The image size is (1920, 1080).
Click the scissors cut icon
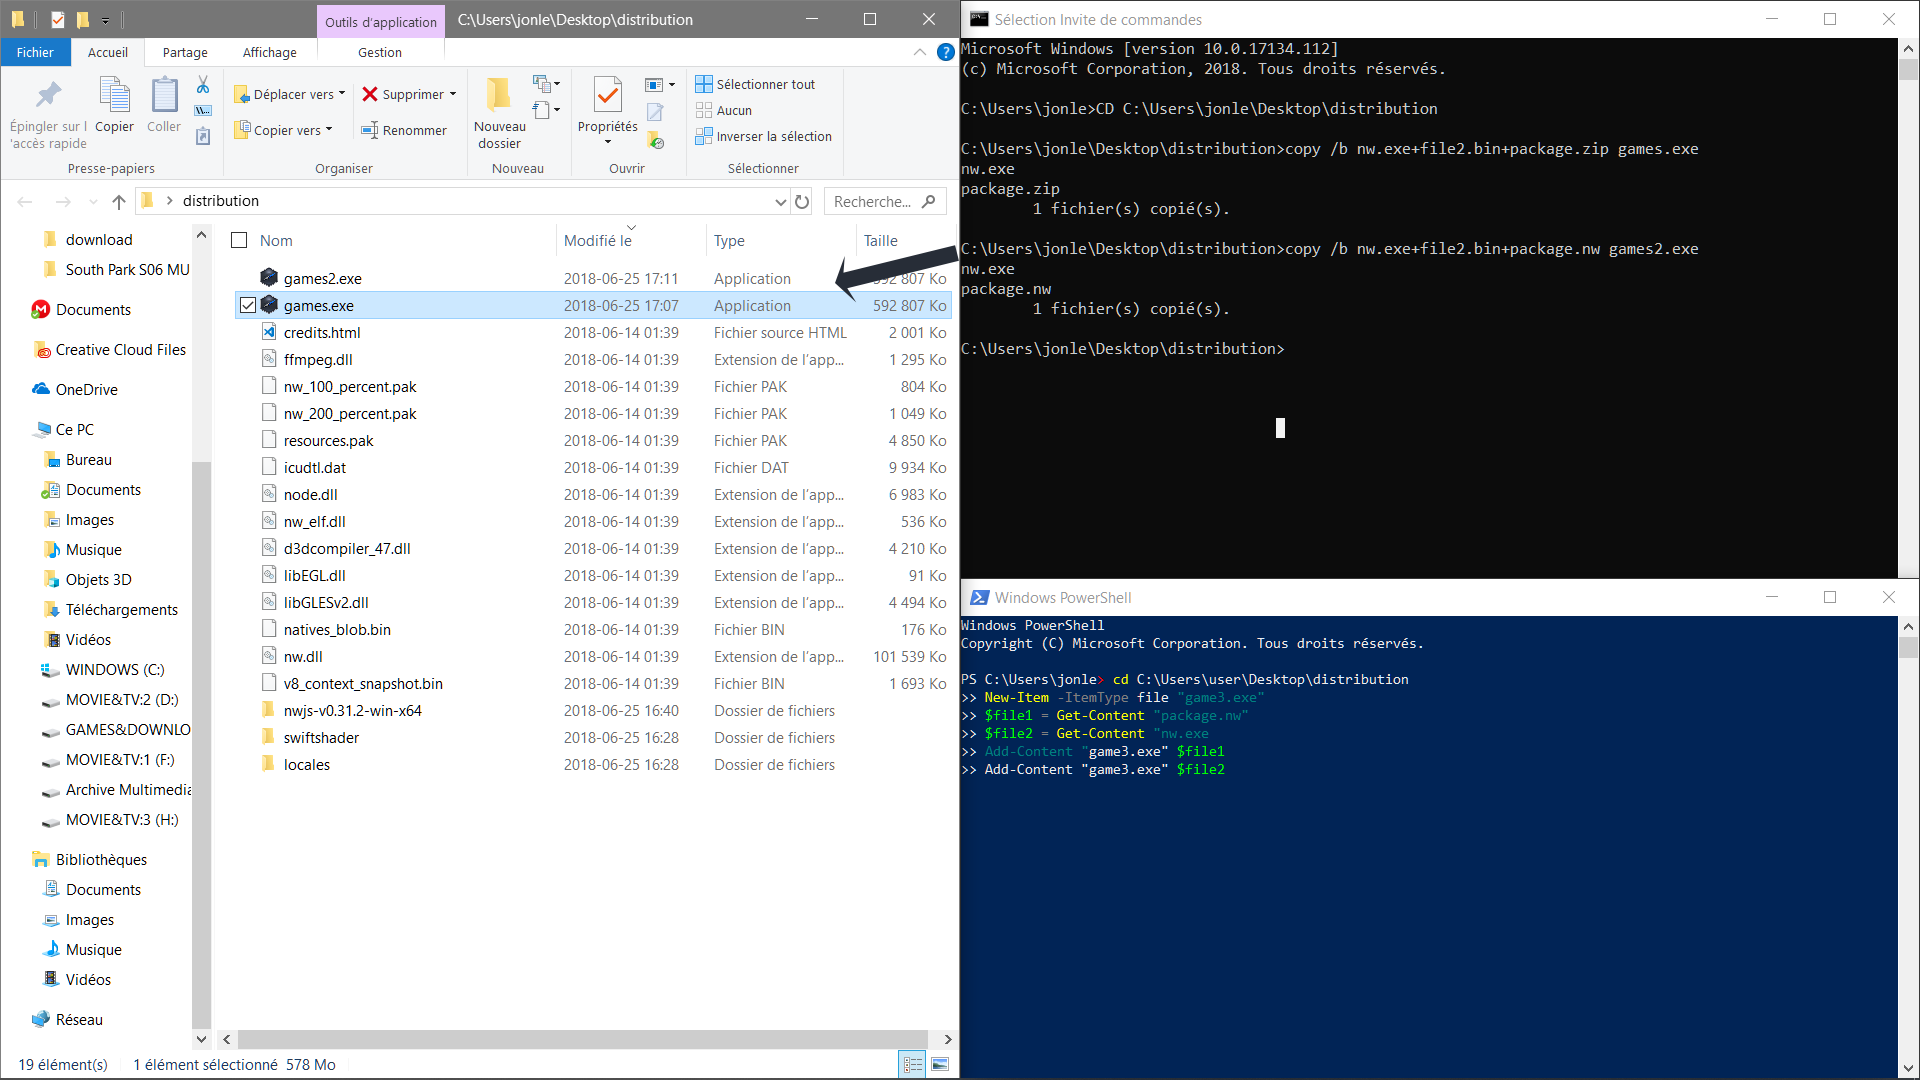click(x=203, y=85)
